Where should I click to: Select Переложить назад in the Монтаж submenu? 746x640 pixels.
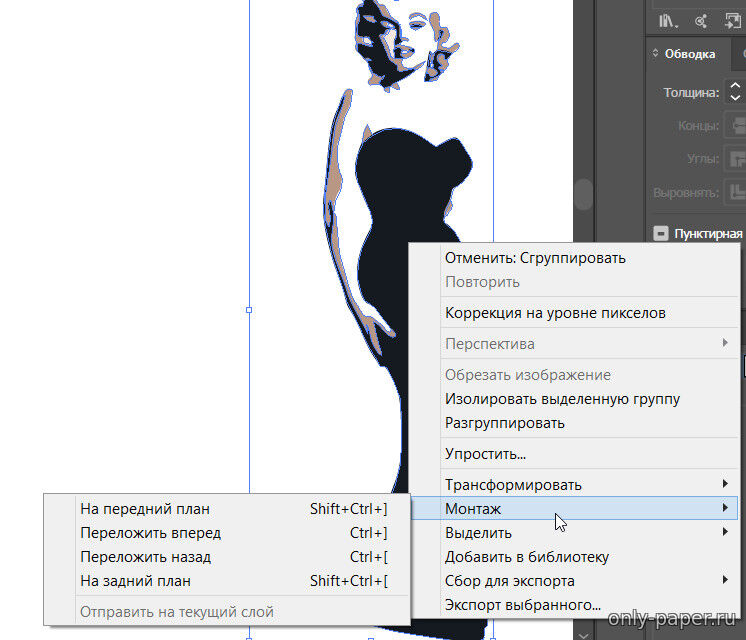point(145,557)
